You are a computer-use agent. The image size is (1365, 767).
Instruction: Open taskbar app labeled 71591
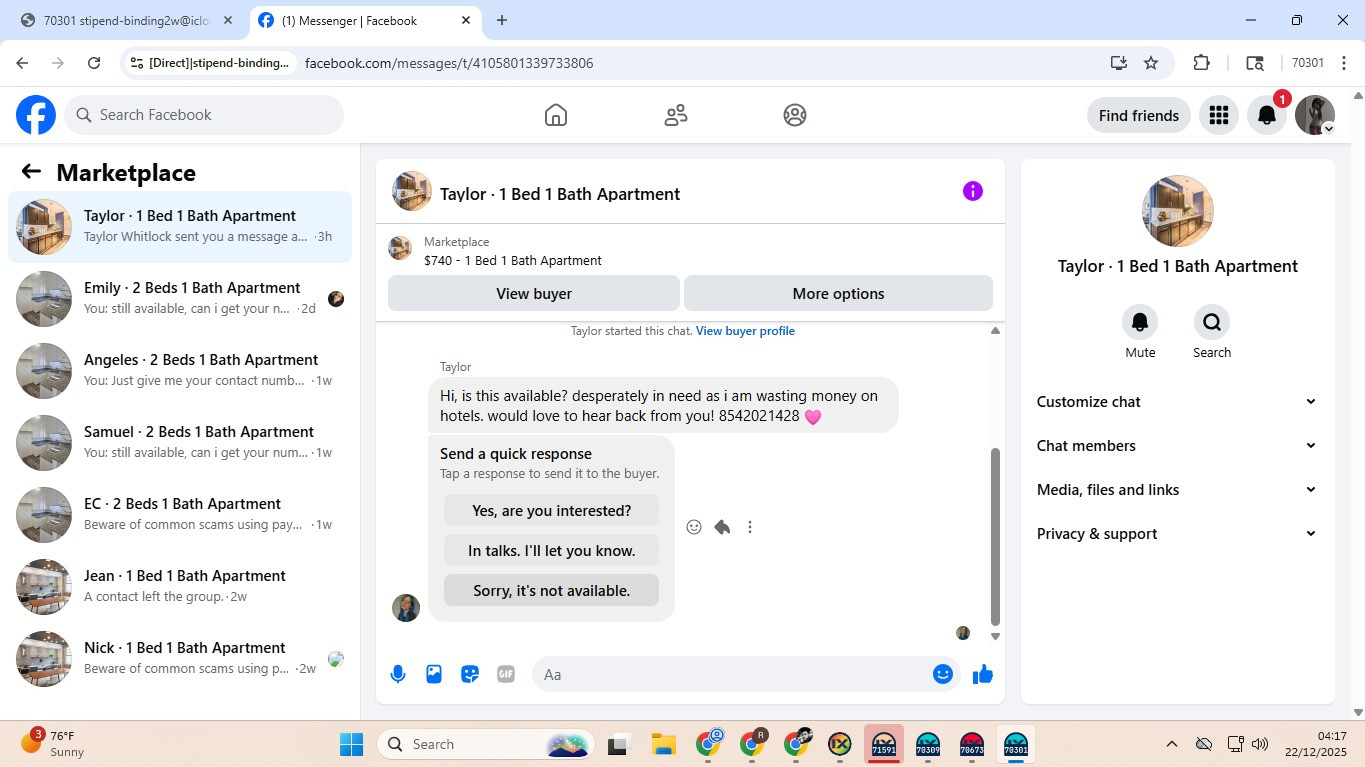click(x=884, y=744)
